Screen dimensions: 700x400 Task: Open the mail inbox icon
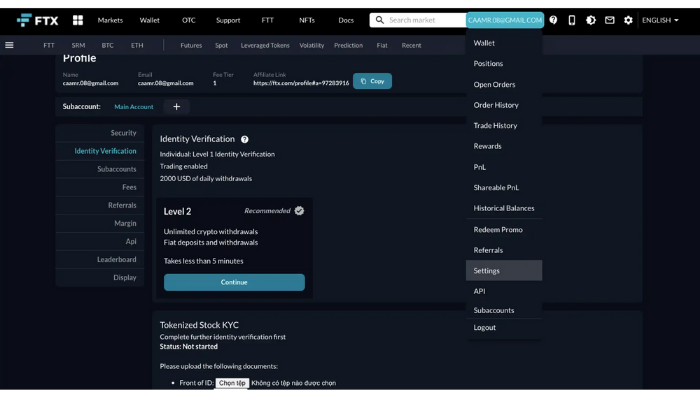point(609,20)
